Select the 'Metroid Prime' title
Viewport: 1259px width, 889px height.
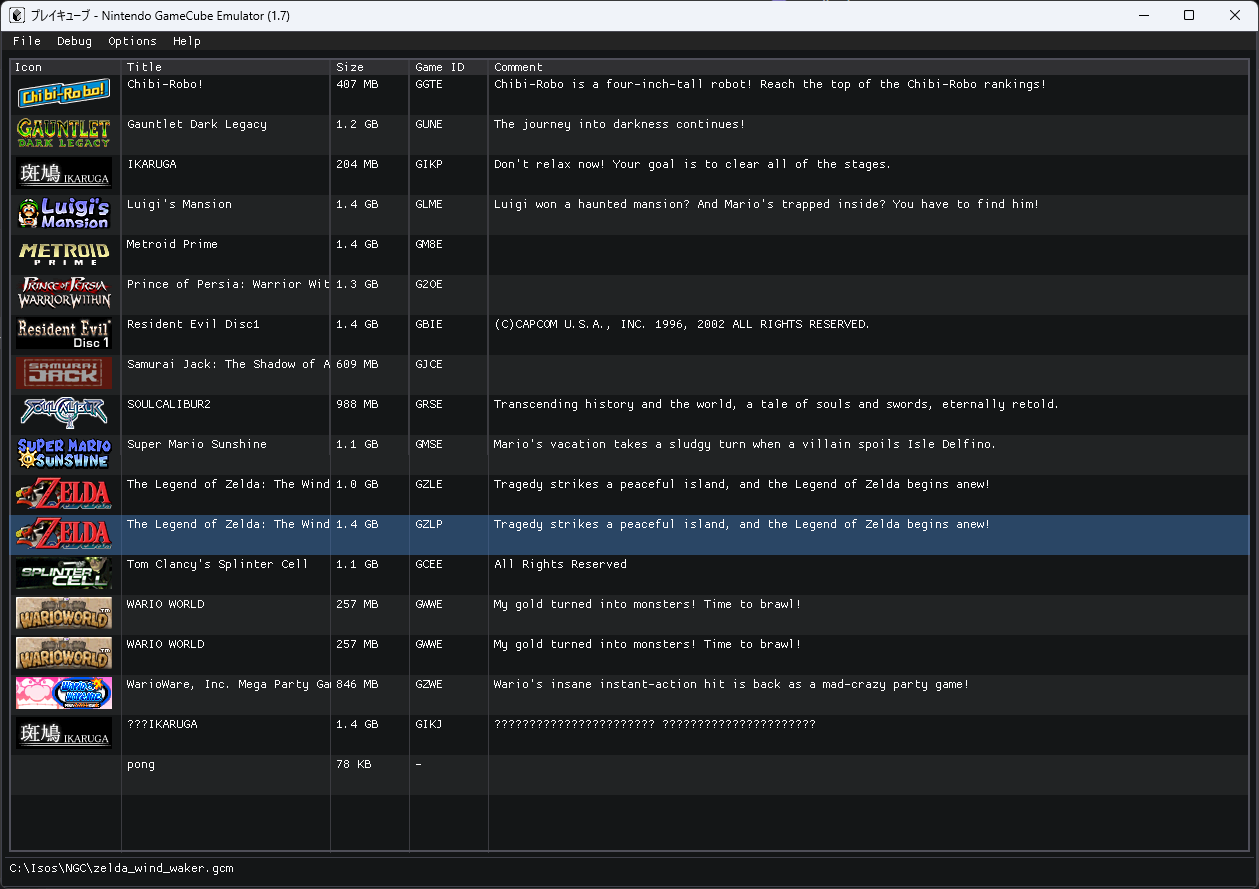(x=172, y=244)
